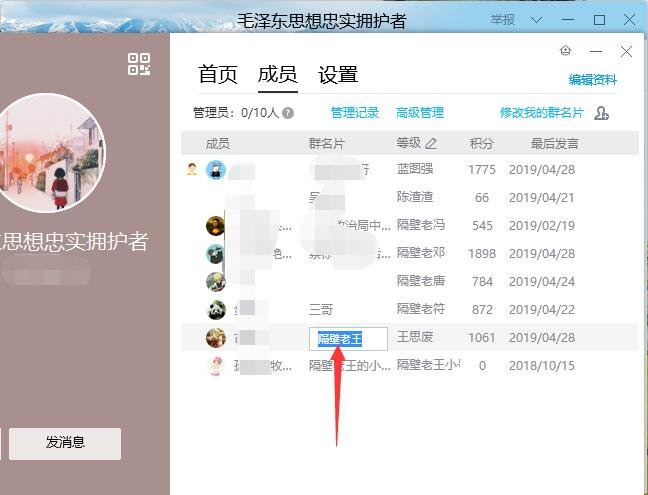Click the Mona Lisa avatar in 隔壁老冯 row
Image resolution: width=648 pixels, height=495 pixels.
[215, 226]
